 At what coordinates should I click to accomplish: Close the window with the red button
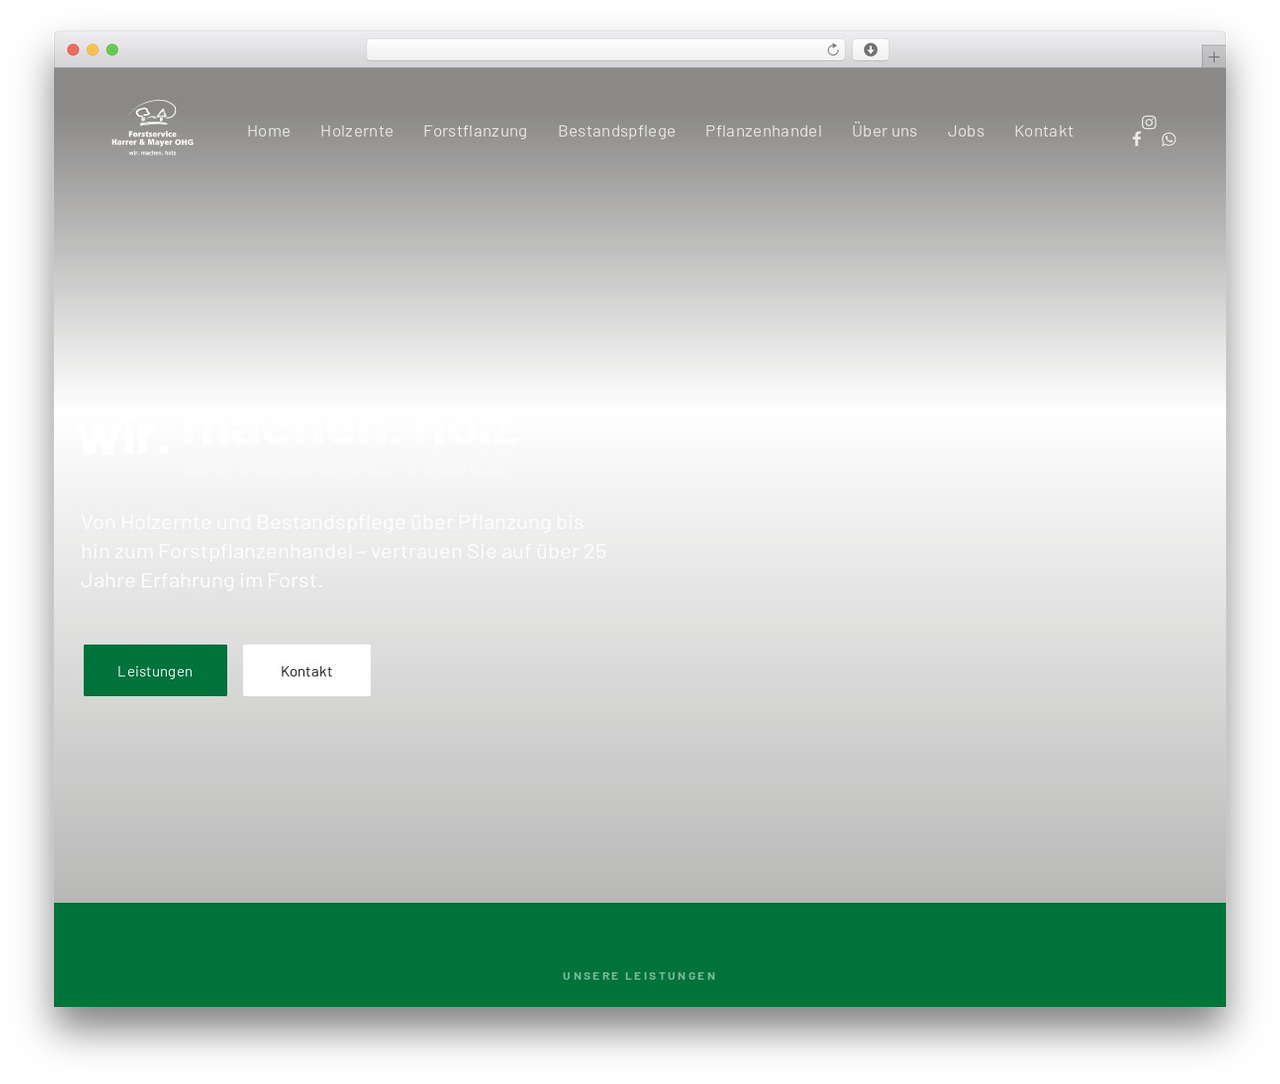[73, 50]
